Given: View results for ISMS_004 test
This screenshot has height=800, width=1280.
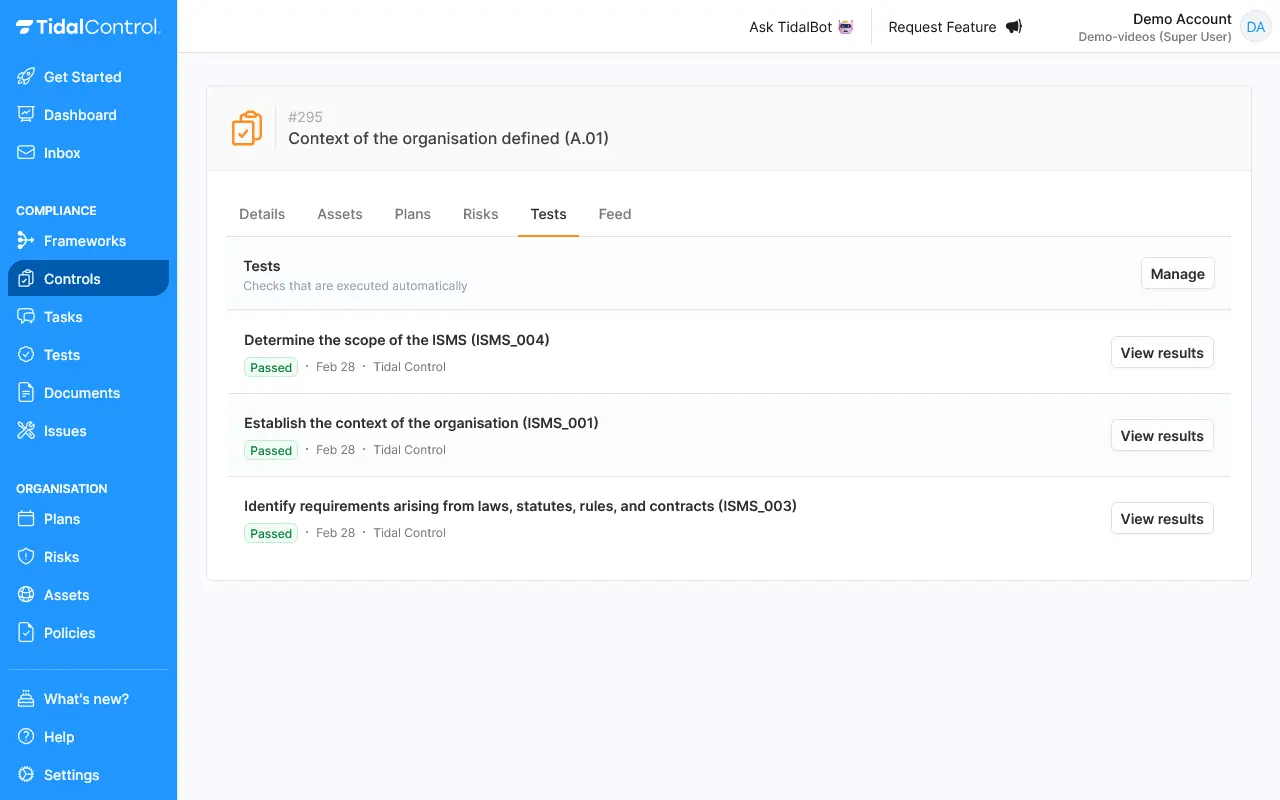Looking at the screenshot, I should 1162,353.
